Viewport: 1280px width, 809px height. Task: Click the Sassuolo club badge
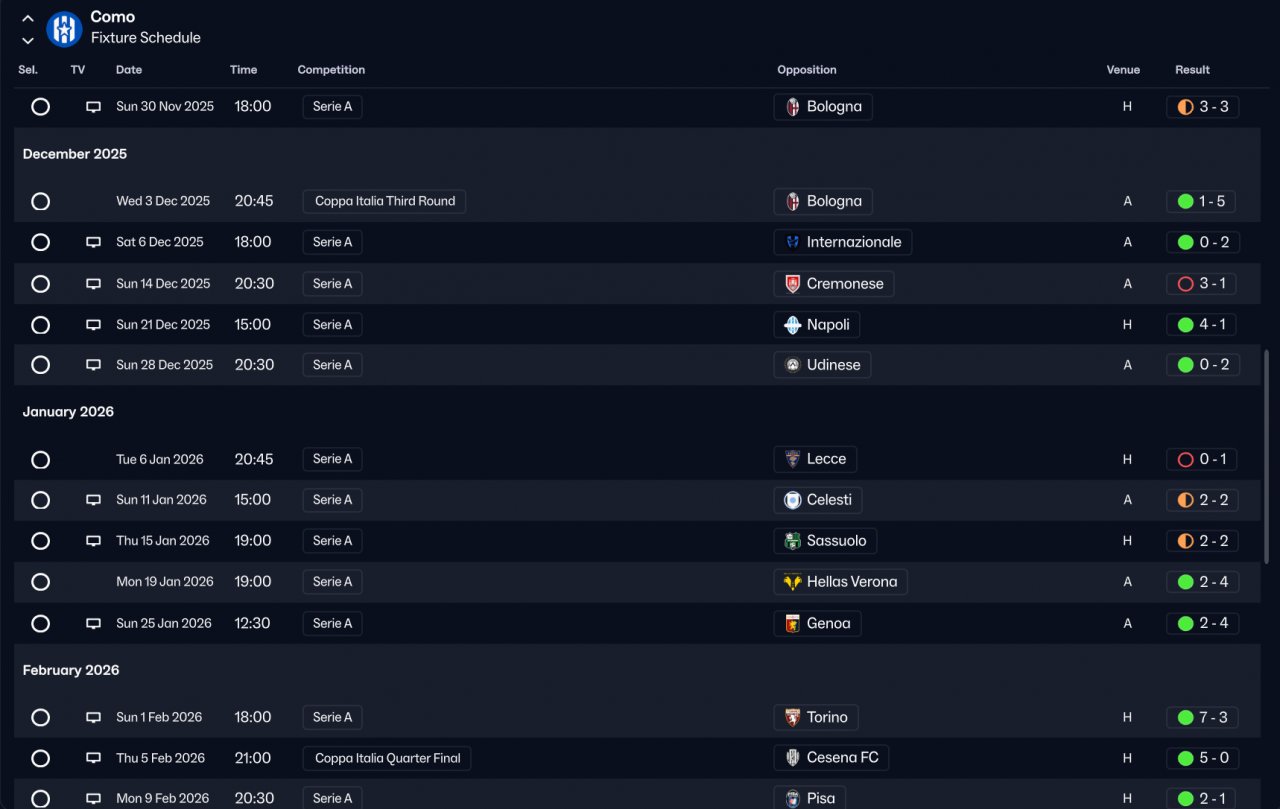point(793,541)
